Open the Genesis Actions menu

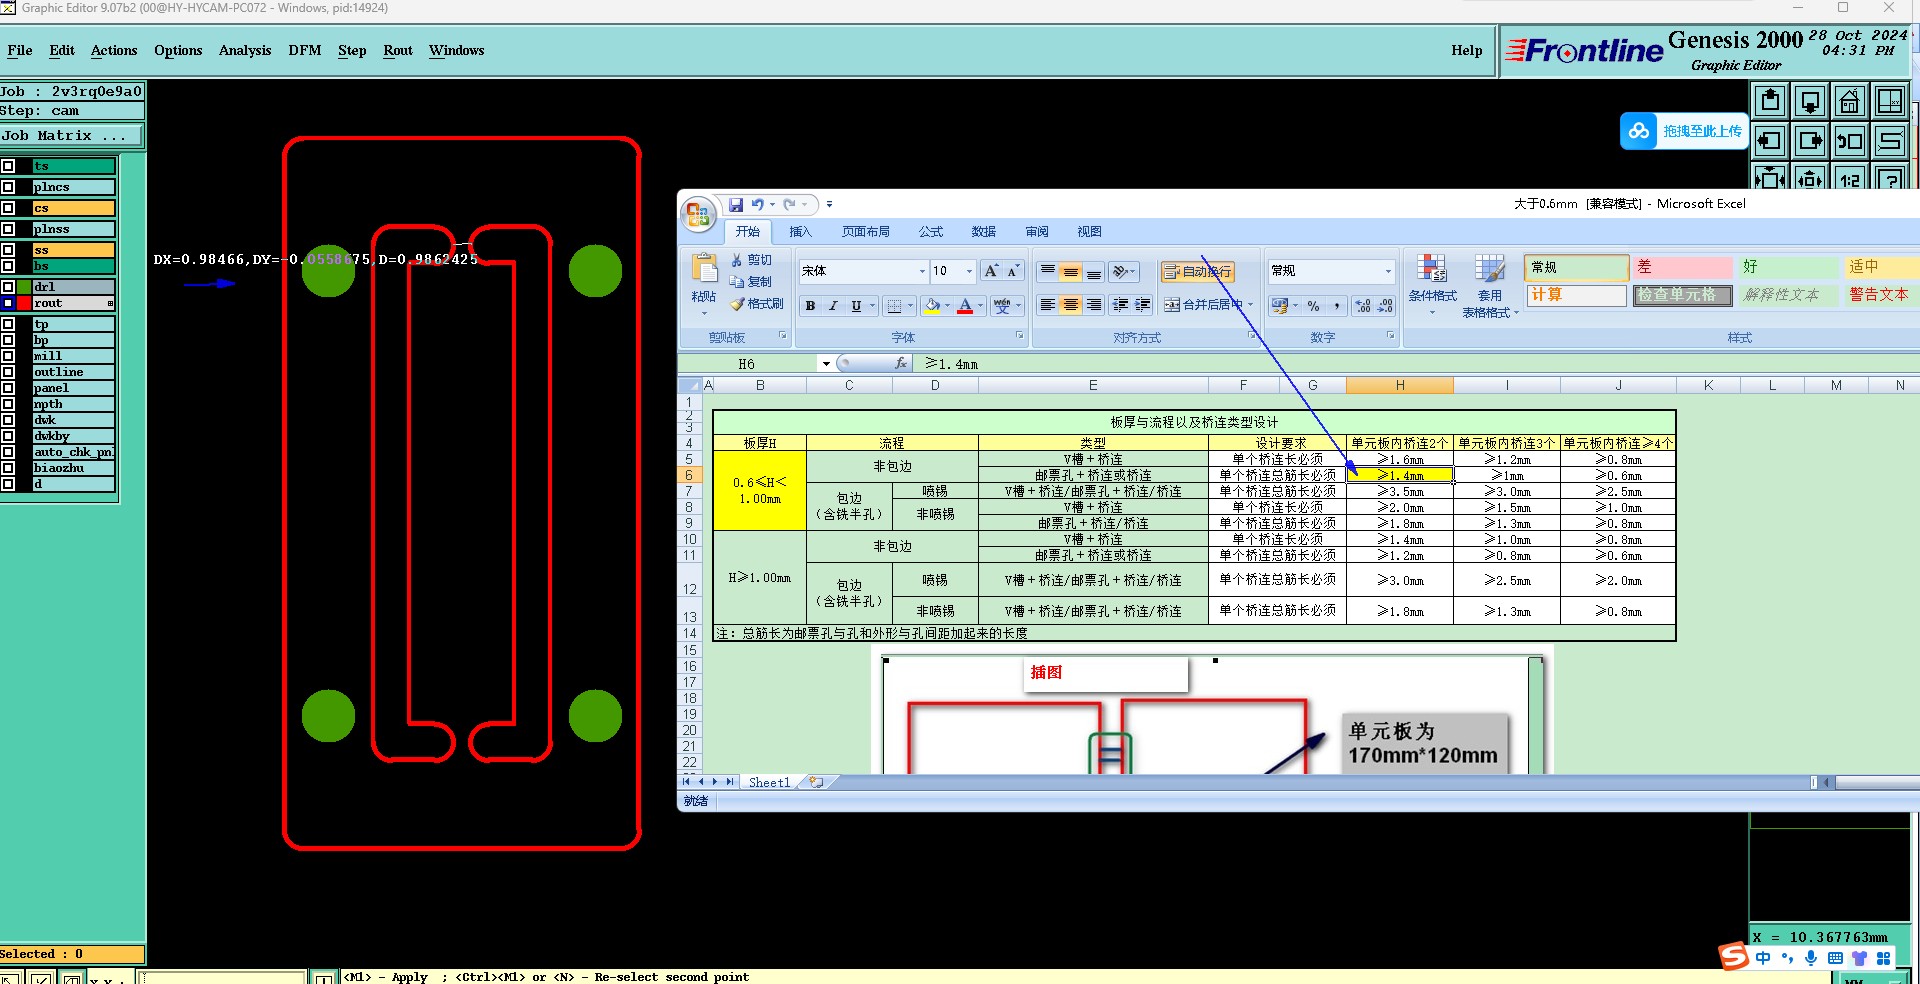click(x=114, y=50)
